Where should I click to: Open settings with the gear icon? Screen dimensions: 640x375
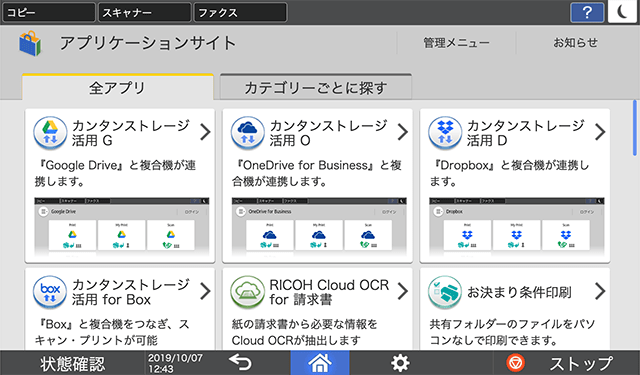(x=400, y=363)
